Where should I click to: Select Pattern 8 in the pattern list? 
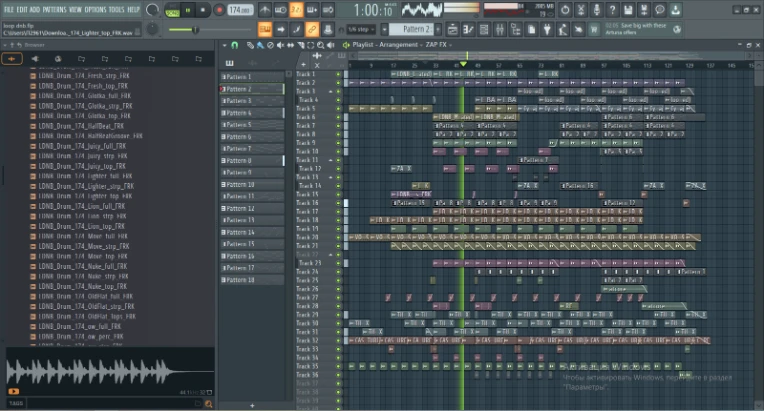(x=240, y=161)
